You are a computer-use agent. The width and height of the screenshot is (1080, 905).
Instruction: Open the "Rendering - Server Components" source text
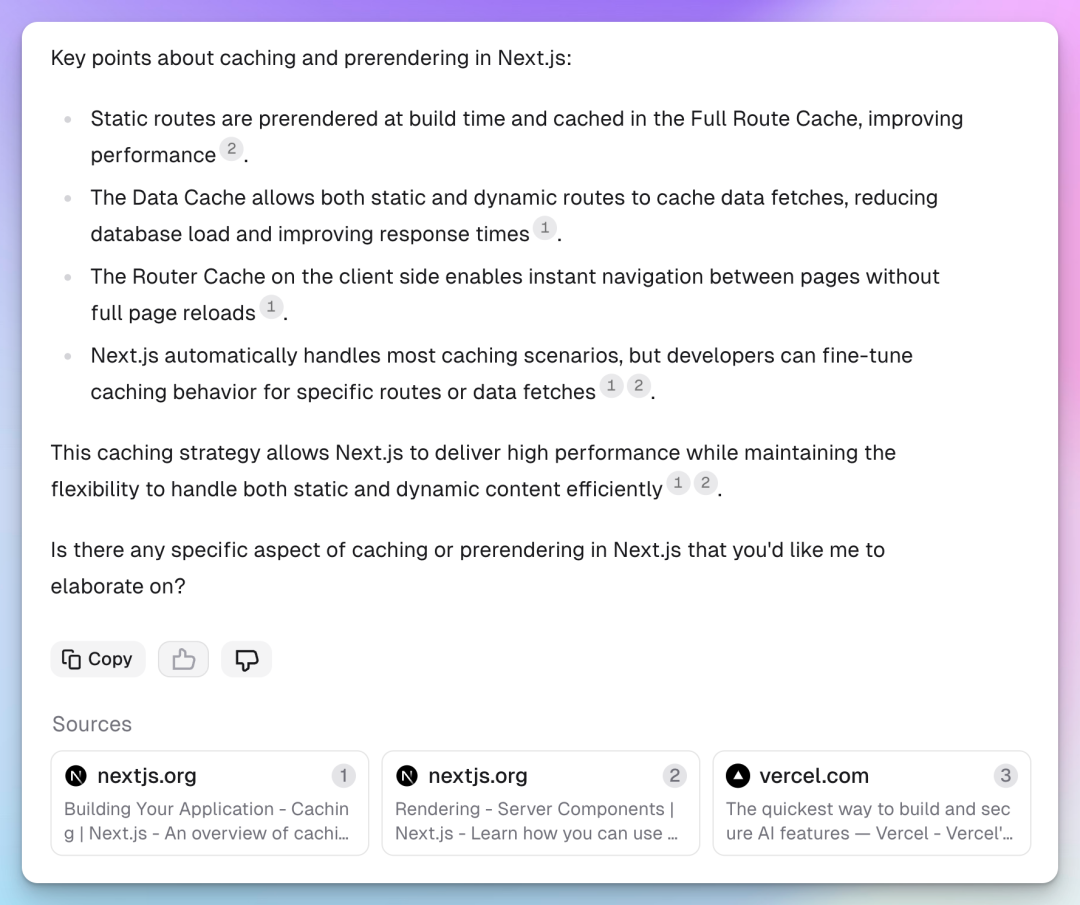pos(537,821)
